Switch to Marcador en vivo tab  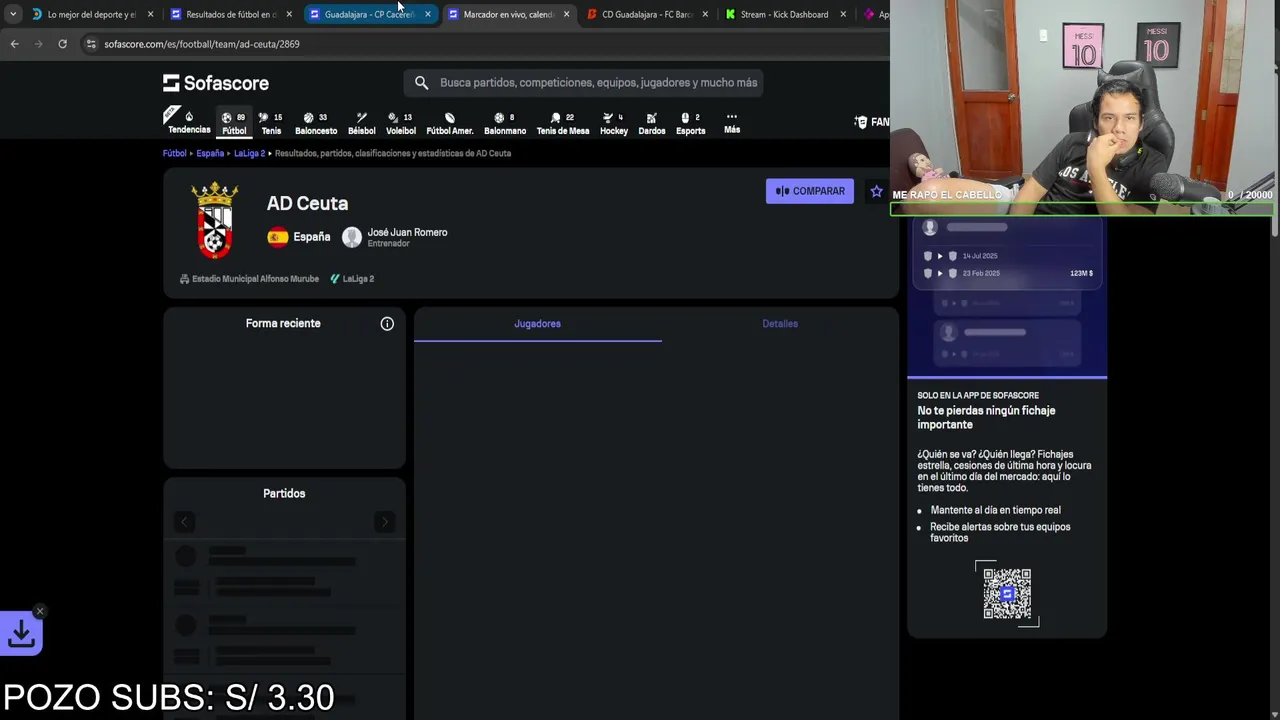pos(508,14)
